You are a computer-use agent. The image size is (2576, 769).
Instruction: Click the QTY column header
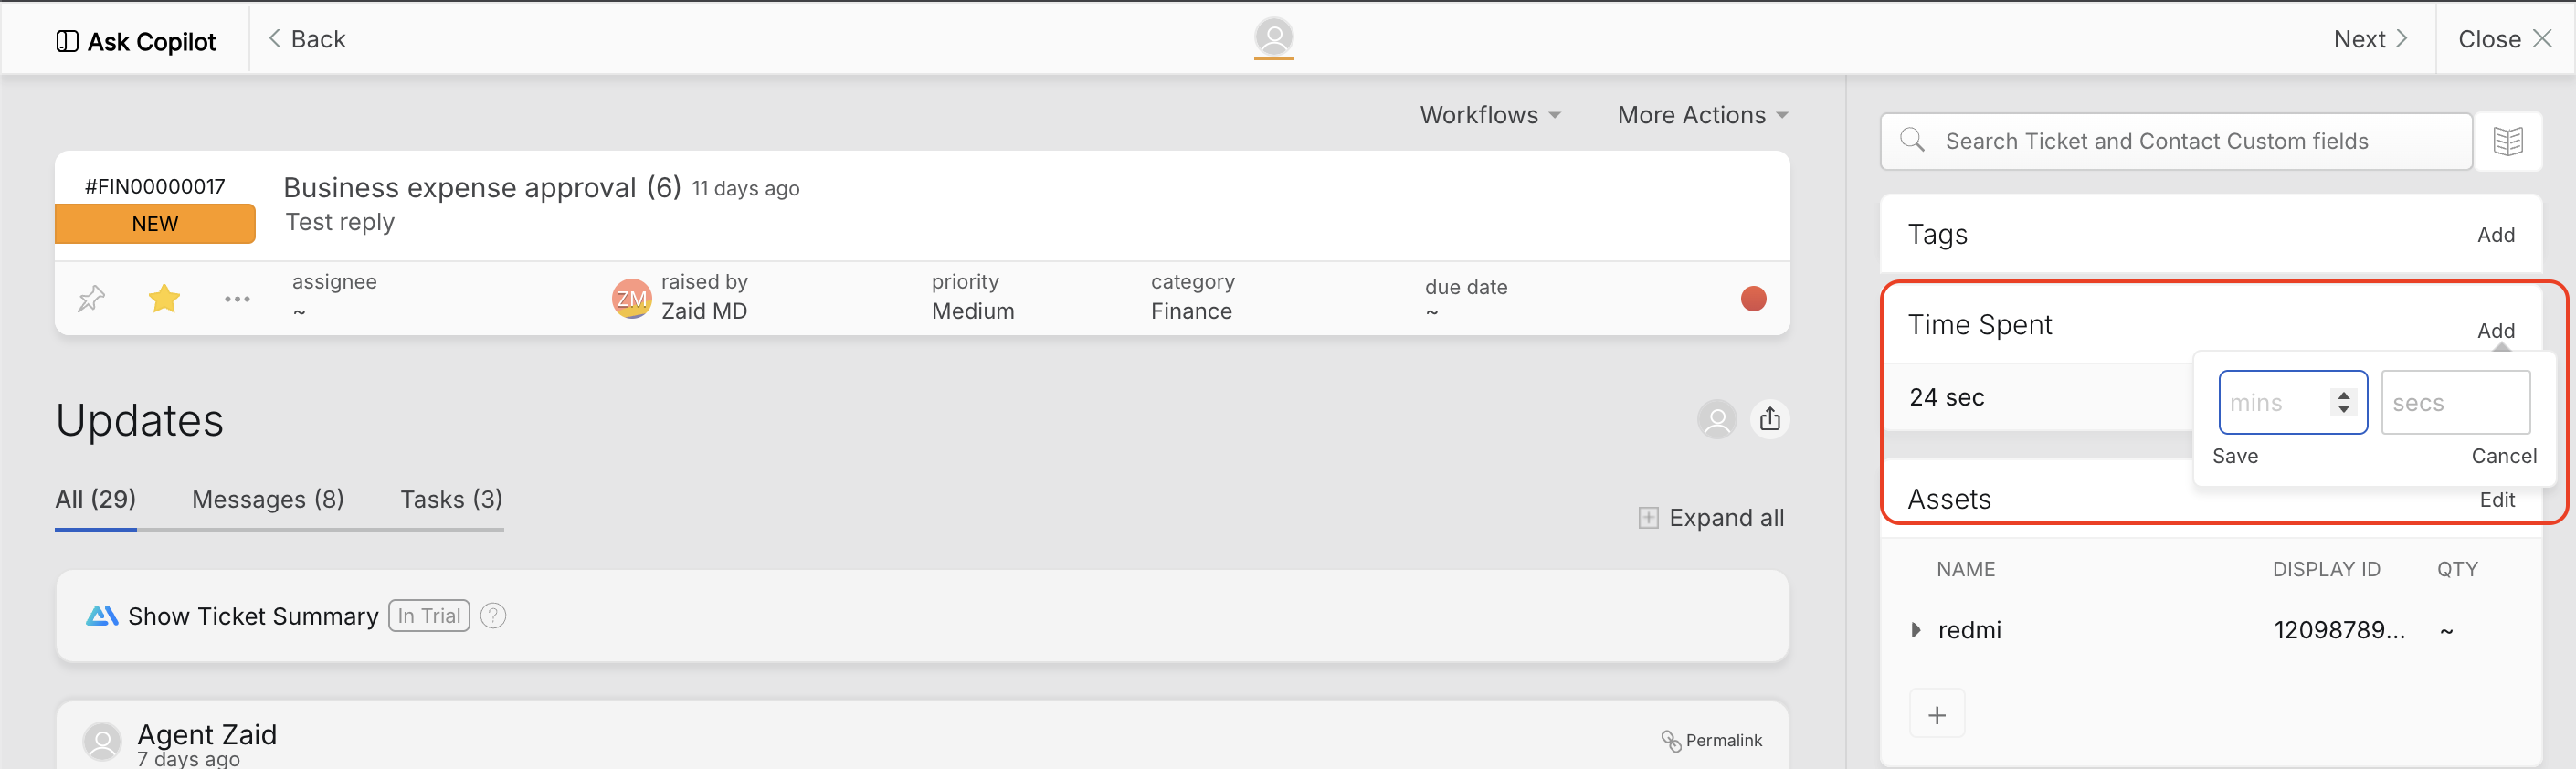(x=2457, y=570)
